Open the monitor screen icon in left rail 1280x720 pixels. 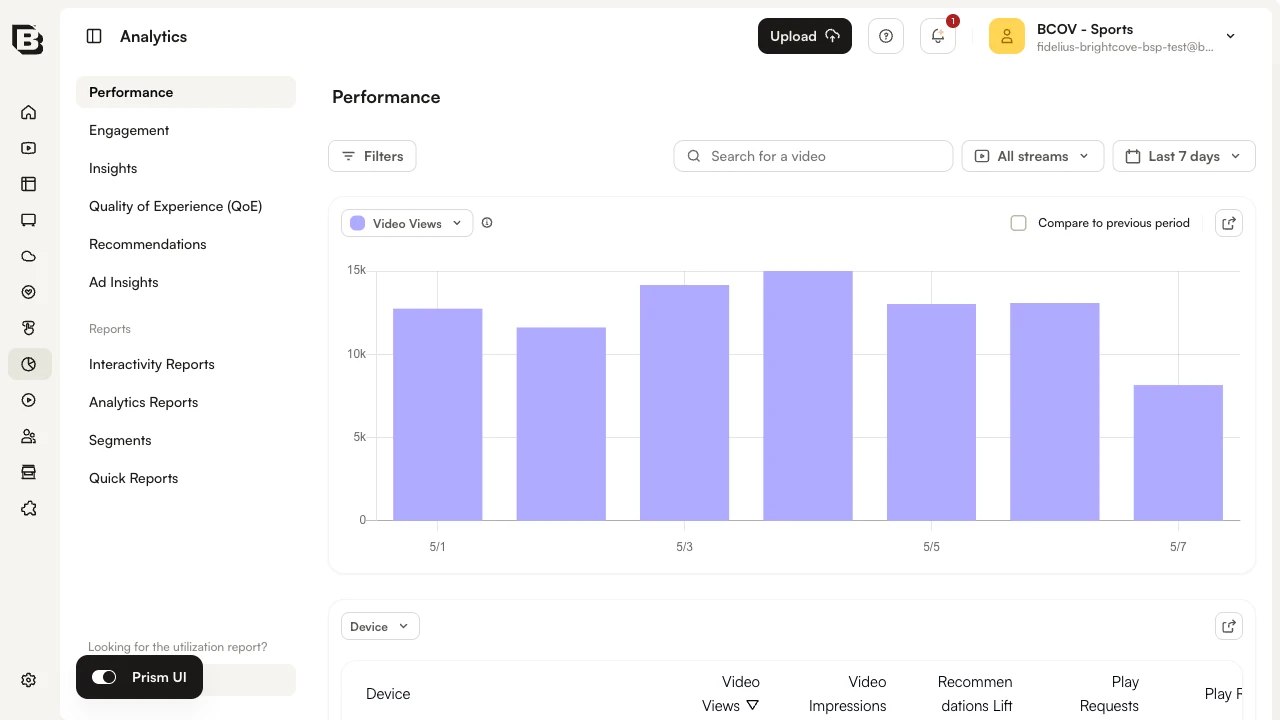click(29, 220)
